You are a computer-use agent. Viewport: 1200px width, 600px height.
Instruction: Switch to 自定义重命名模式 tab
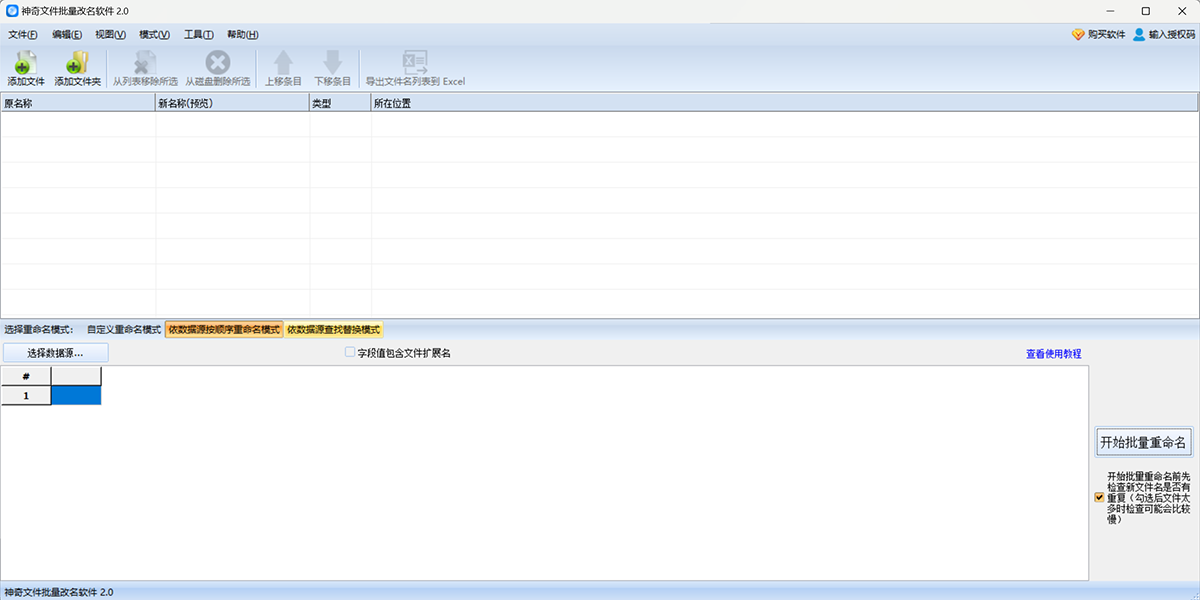pyautogui.click(x=124, y=329)
